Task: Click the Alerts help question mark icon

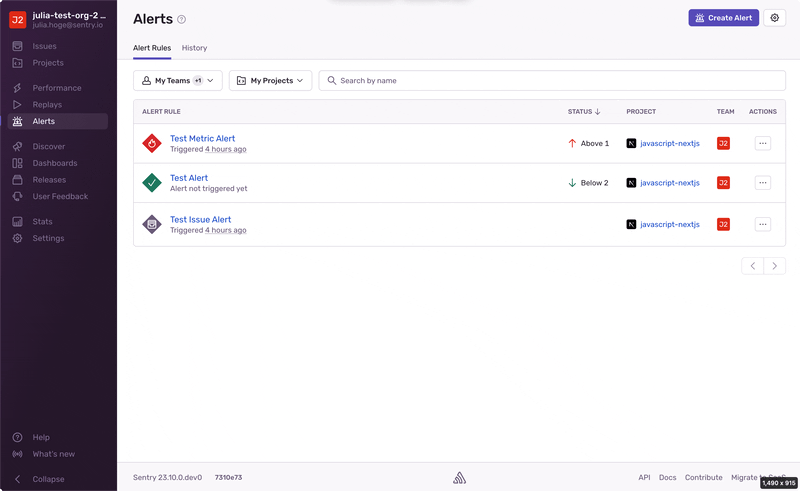Action: pos(181,19)
